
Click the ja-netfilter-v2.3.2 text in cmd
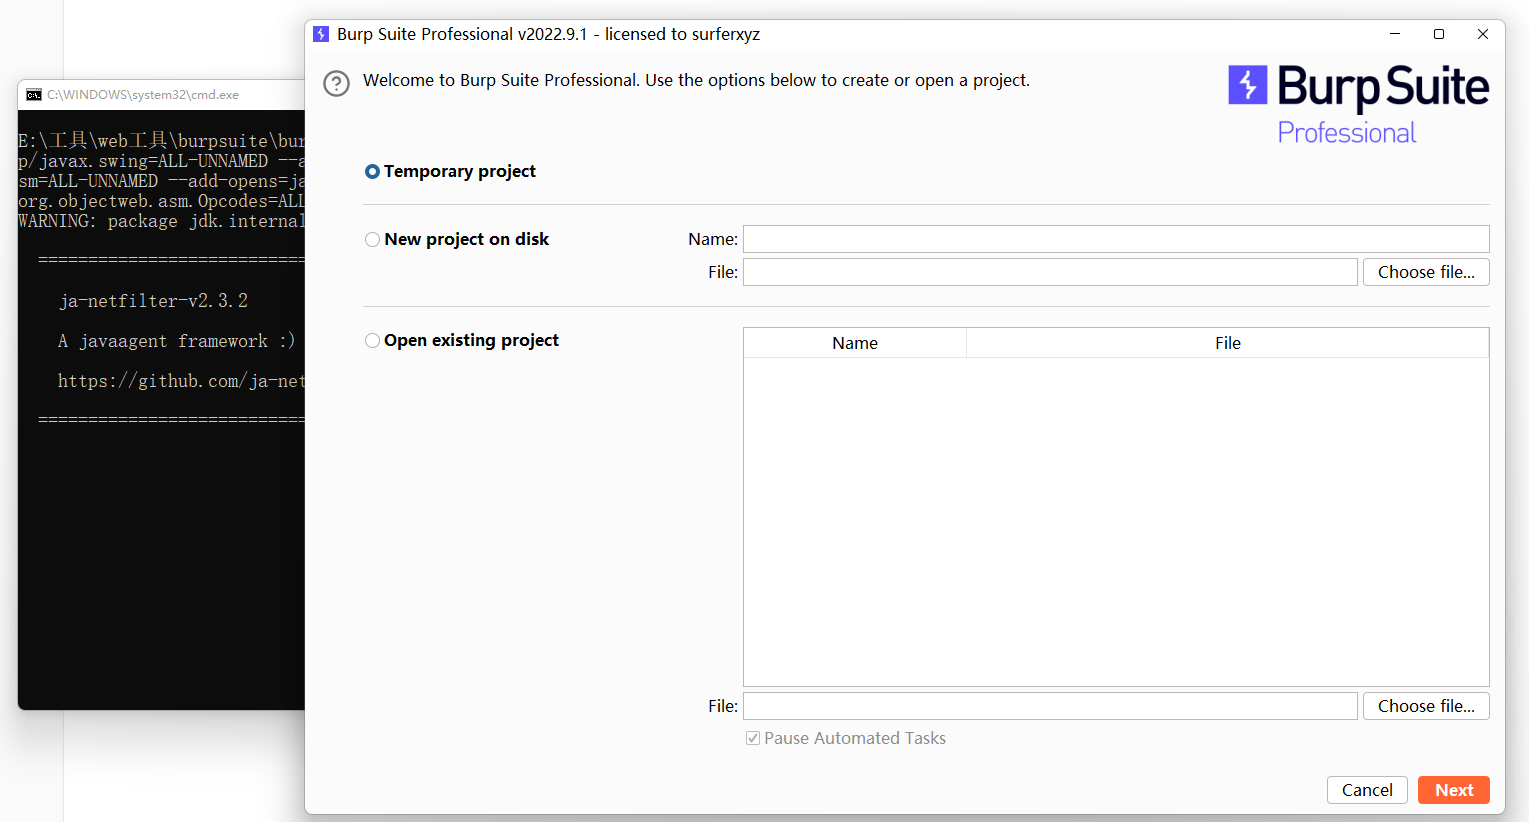click(153, 301)
